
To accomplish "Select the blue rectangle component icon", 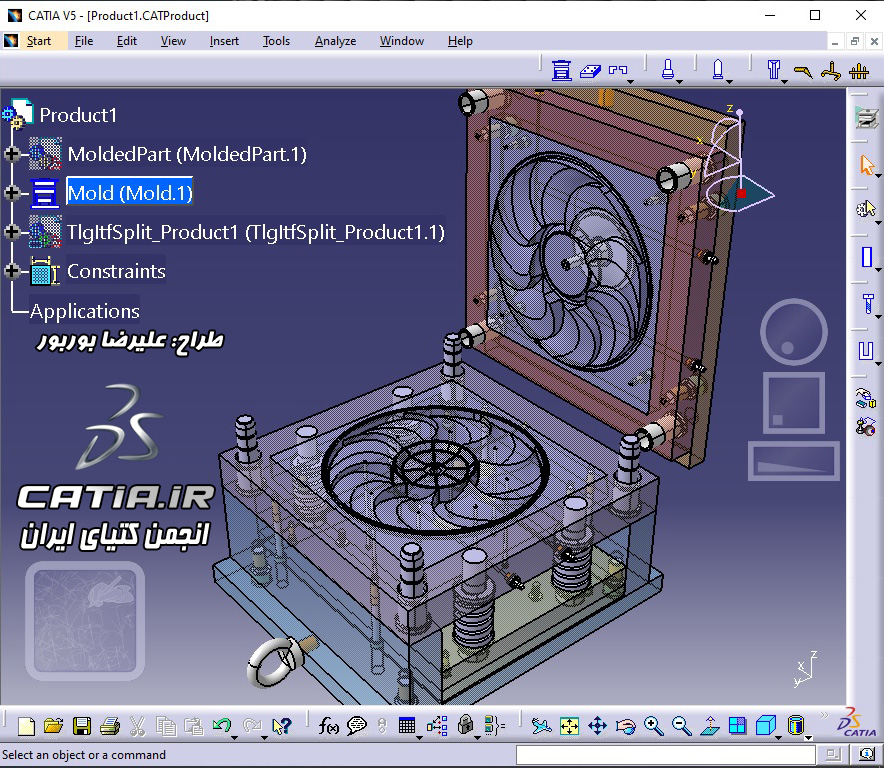I will [867, 257].
